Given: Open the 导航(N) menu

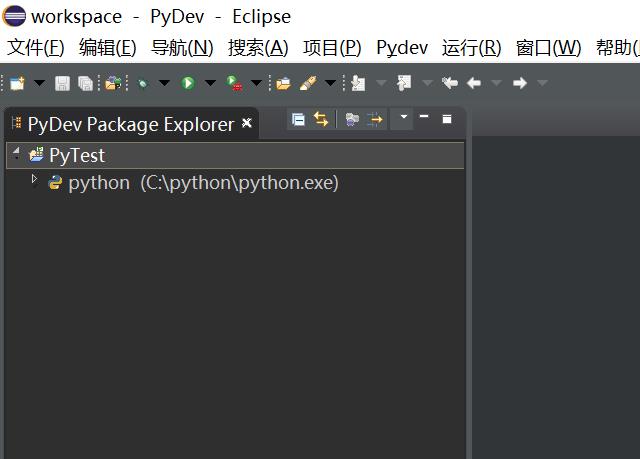Looking at the screenshot, I should 182,48.
